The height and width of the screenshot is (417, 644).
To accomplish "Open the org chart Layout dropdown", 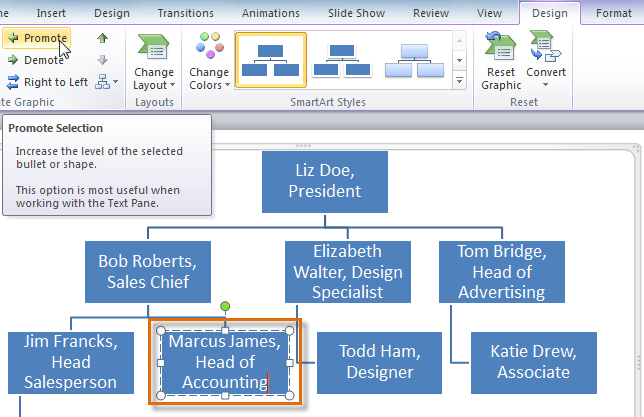I will (107, 82).
